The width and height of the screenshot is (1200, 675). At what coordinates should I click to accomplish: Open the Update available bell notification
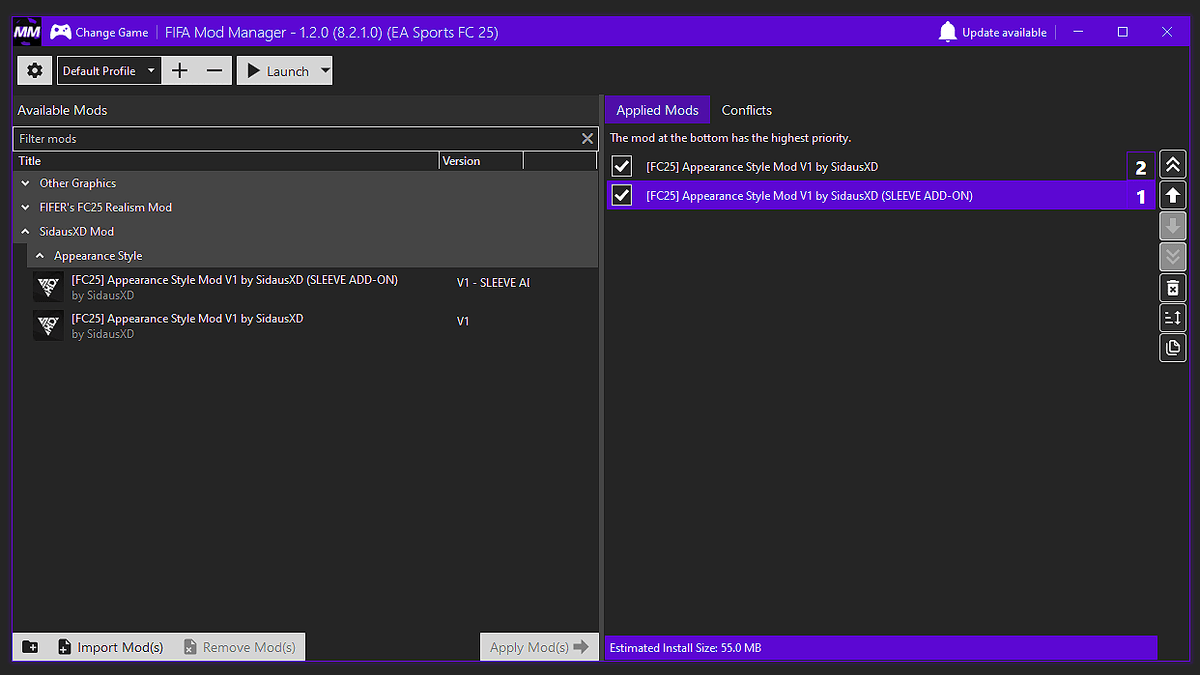click(992, 32)
